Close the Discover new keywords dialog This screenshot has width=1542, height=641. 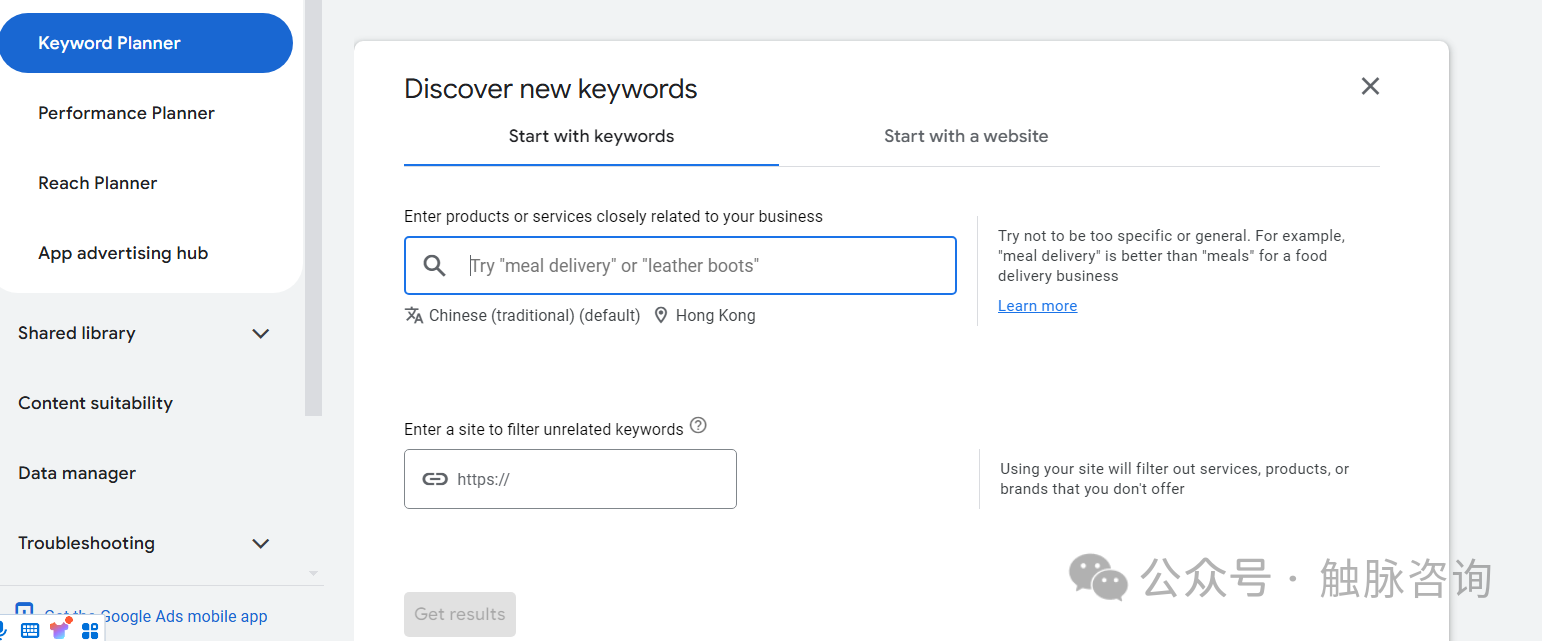click(1370, 86)
